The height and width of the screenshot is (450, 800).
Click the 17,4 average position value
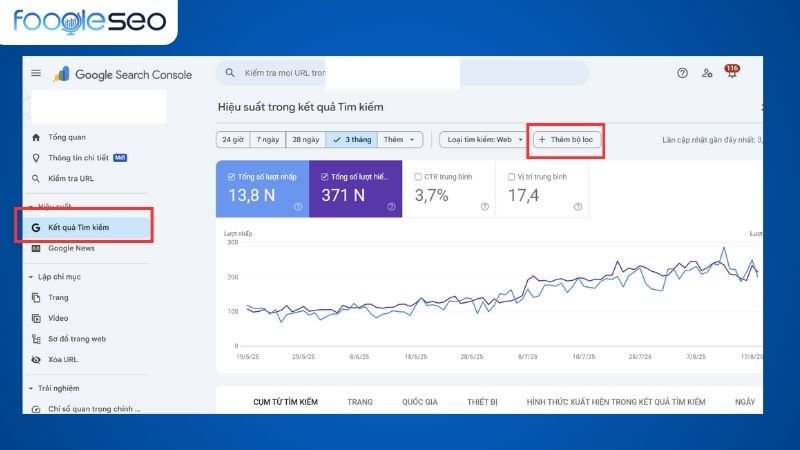523,195
